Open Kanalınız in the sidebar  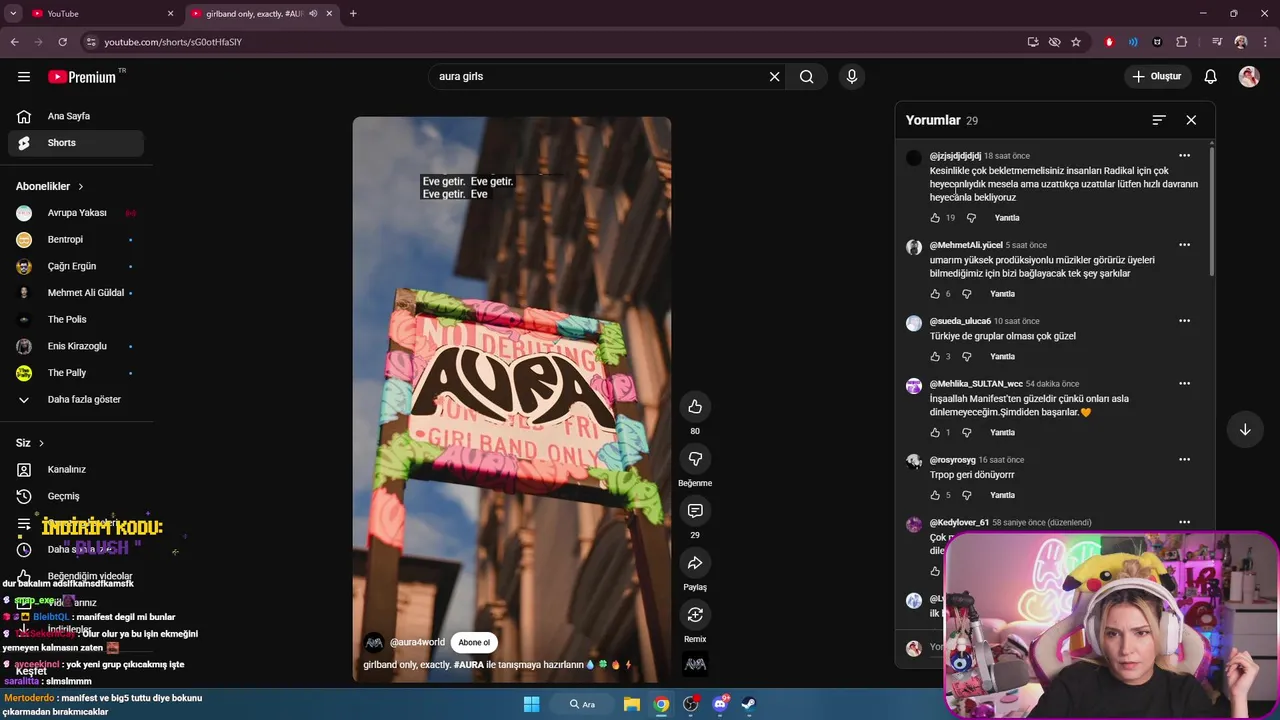76,469
